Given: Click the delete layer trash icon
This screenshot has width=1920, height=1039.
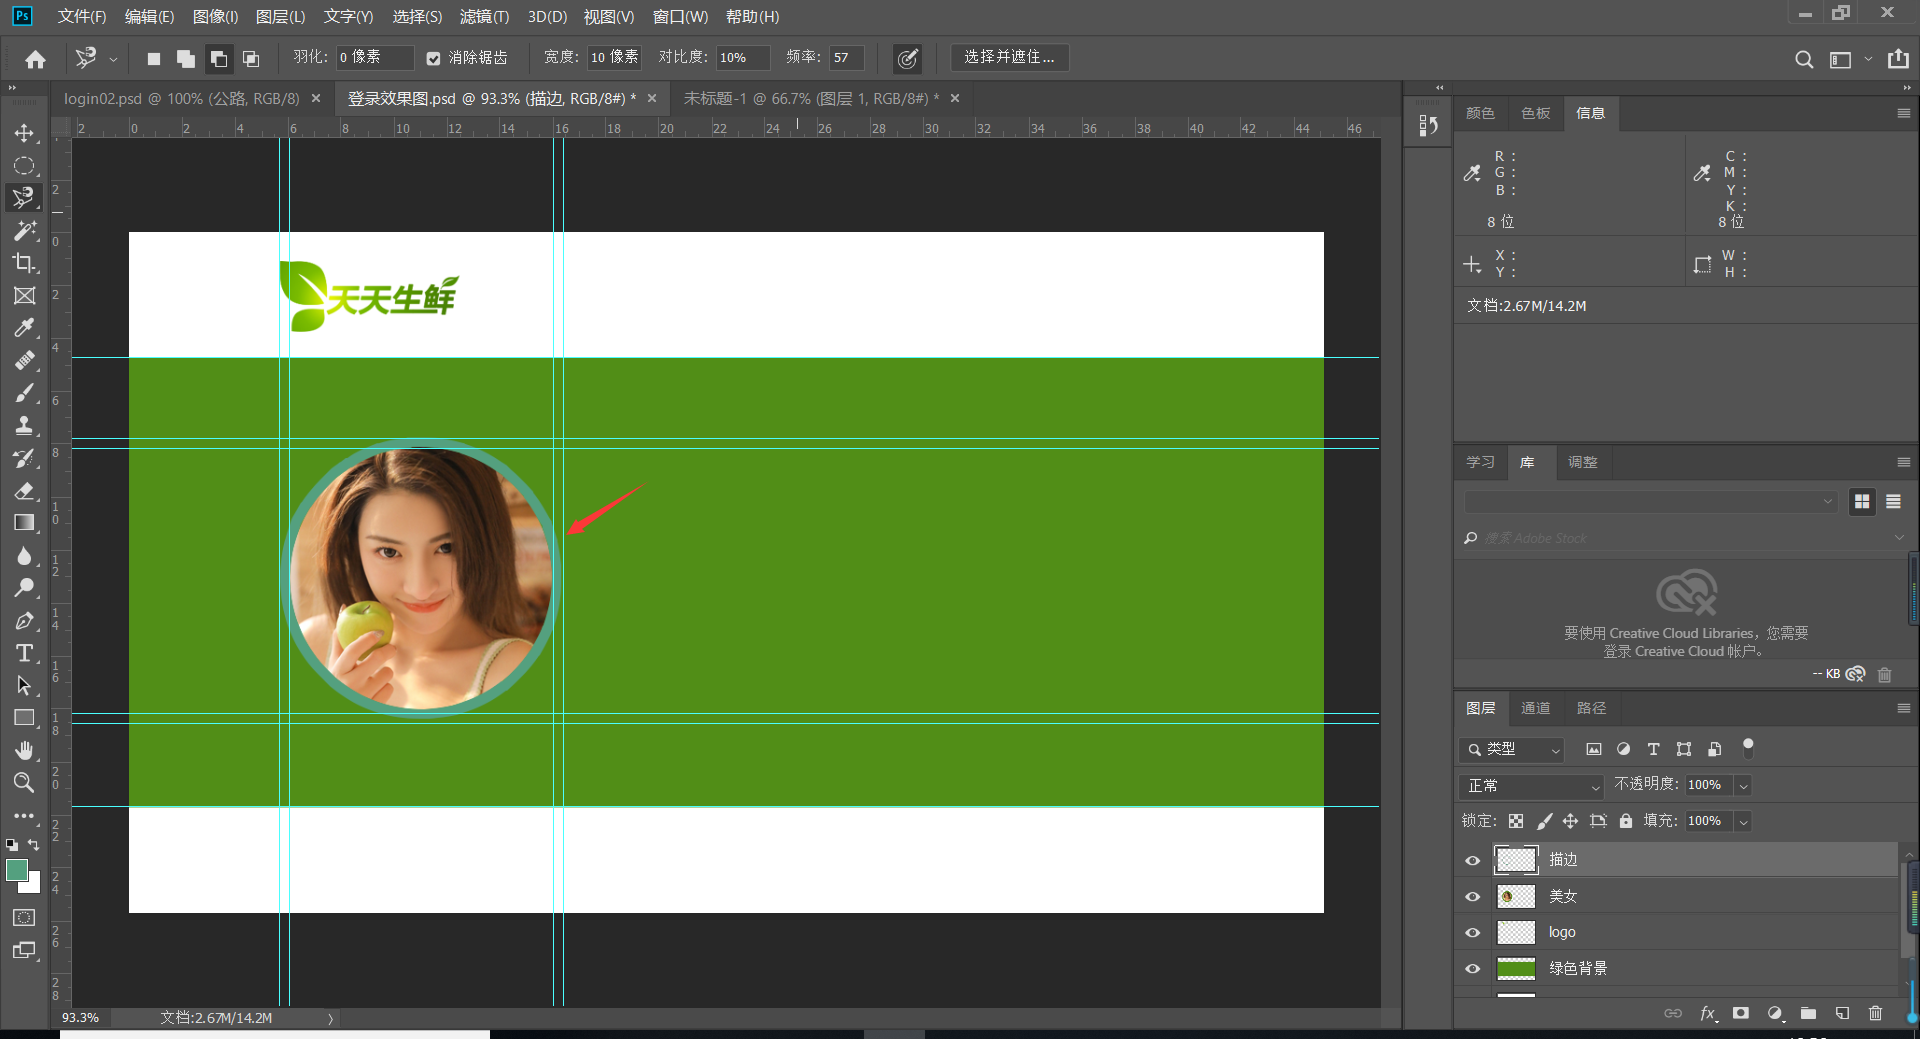Looking at the screenshot, I should pos(1875,1013).
